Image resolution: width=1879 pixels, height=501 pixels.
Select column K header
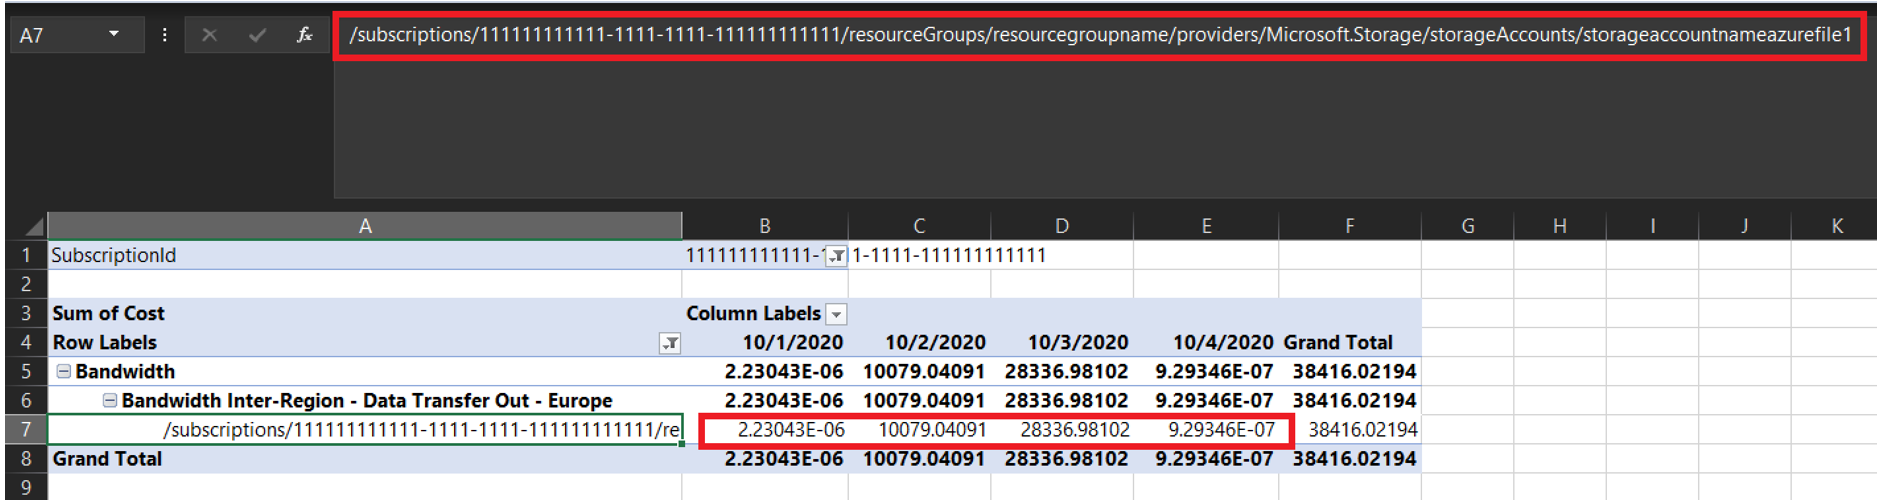pos(1836,226)
